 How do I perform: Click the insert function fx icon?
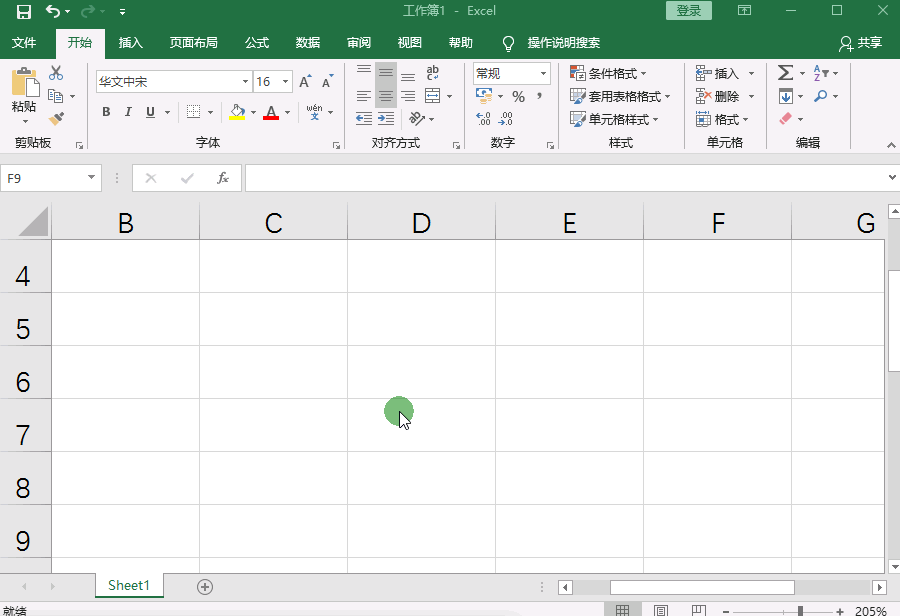(x=223, y=178)
